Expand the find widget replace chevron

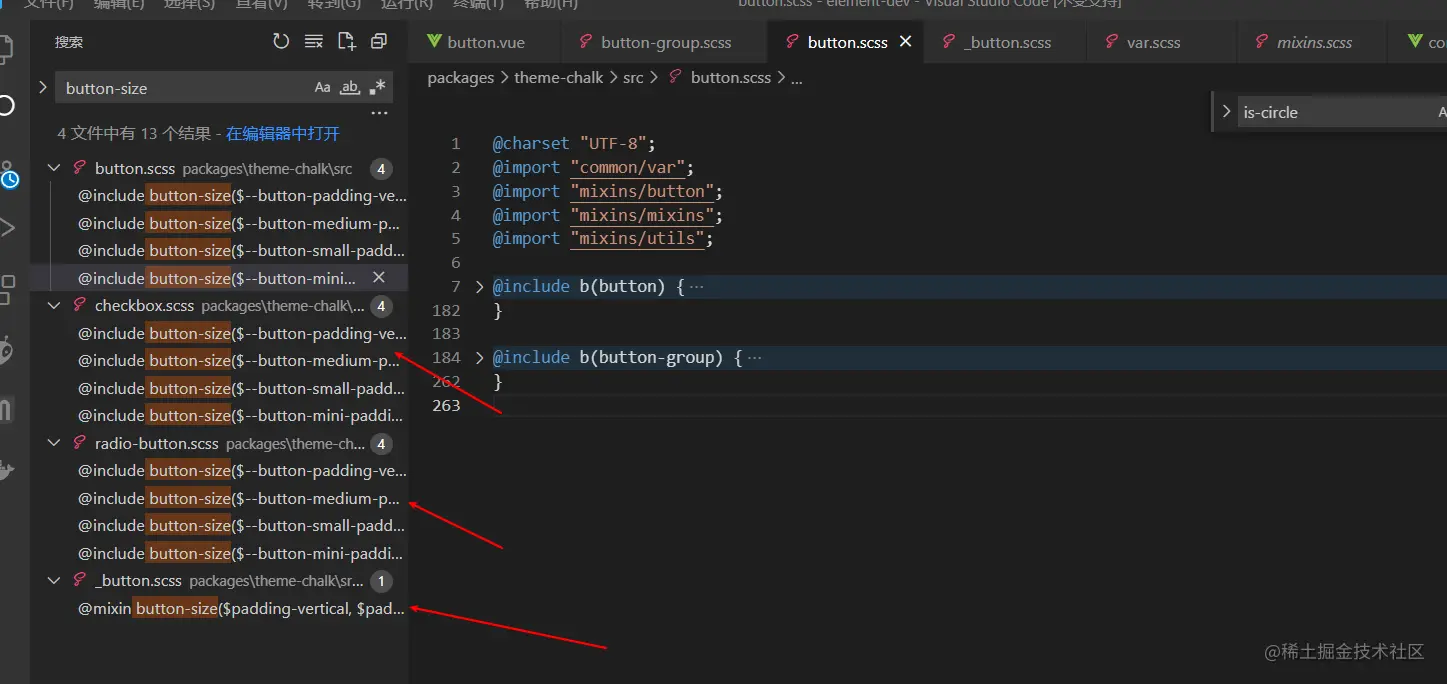click(1226, 112)
